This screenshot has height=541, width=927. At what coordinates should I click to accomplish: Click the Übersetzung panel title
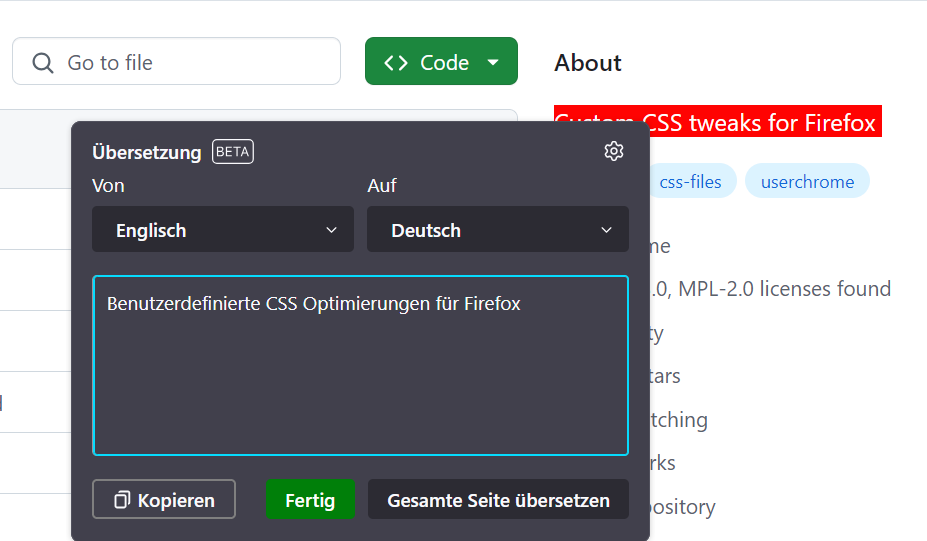coord(147,152)
